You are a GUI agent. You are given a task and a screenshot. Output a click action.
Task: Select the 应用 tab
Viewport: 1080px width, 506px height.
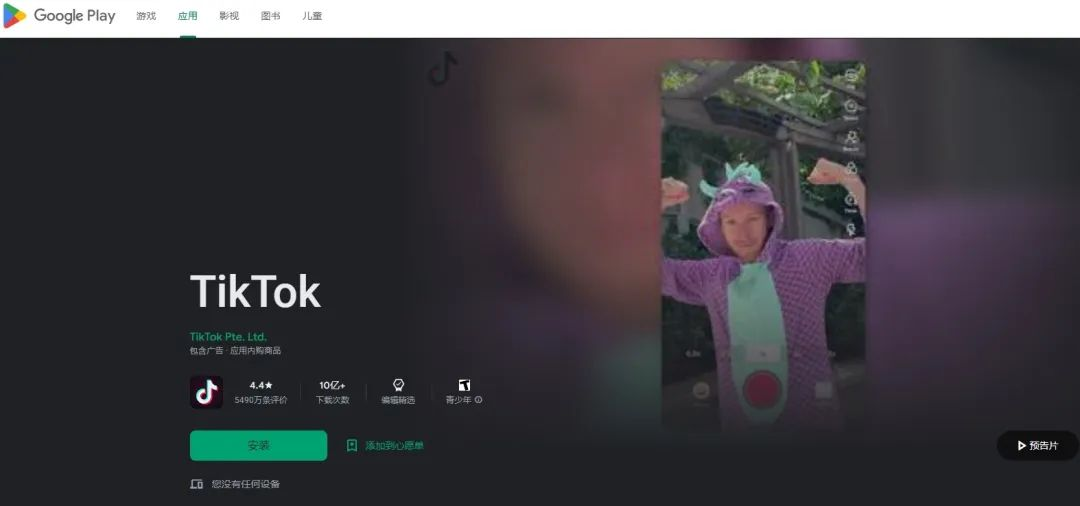coord(187,16)
